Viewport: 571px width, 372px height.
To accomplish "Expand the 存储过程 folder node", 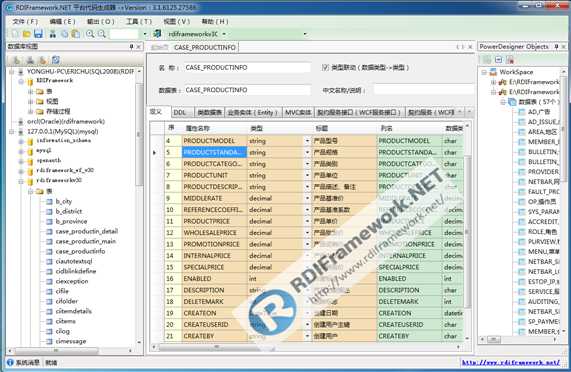I will [x=31, y=111].
